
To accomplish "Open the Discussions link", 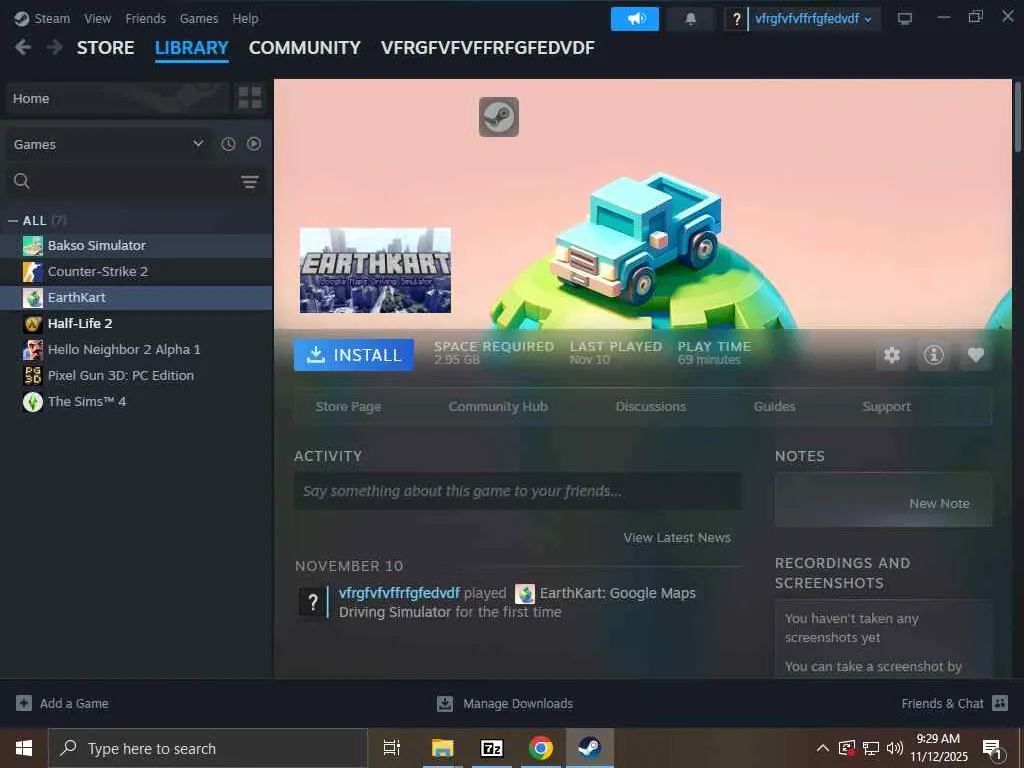I will click(x=650, y=406).
